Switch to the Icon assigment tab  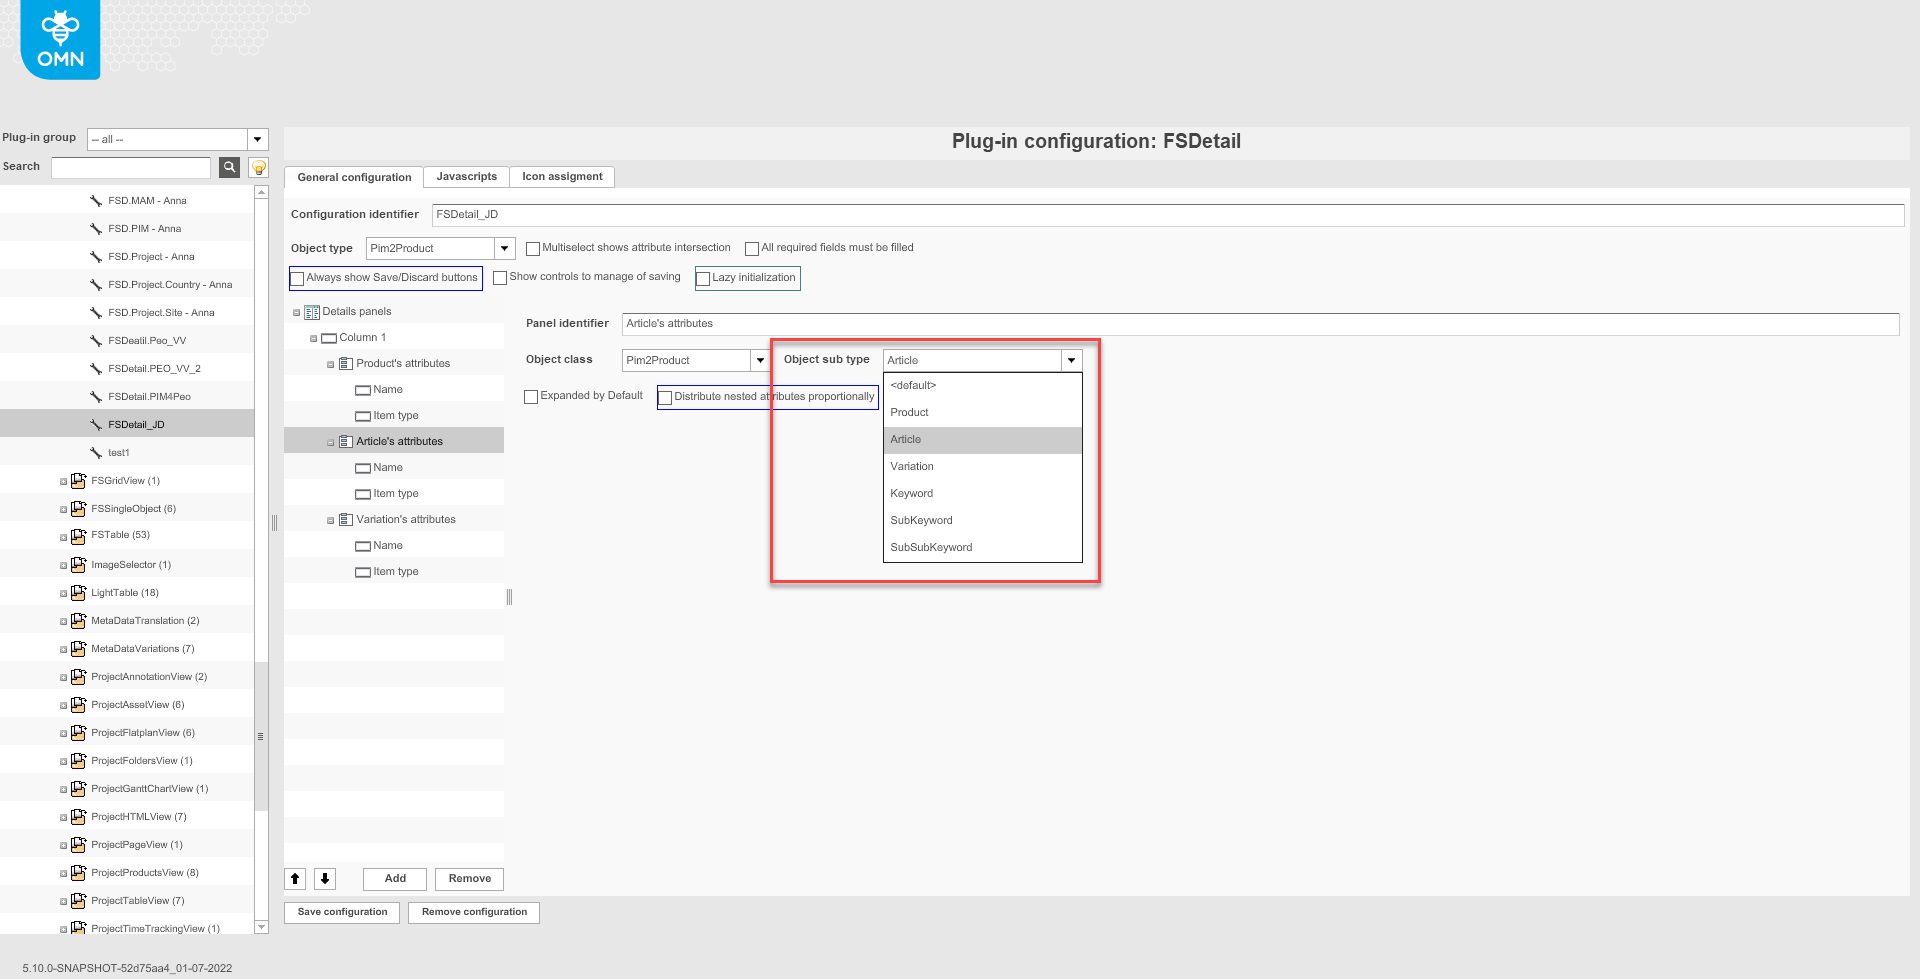tap(561, 176)
